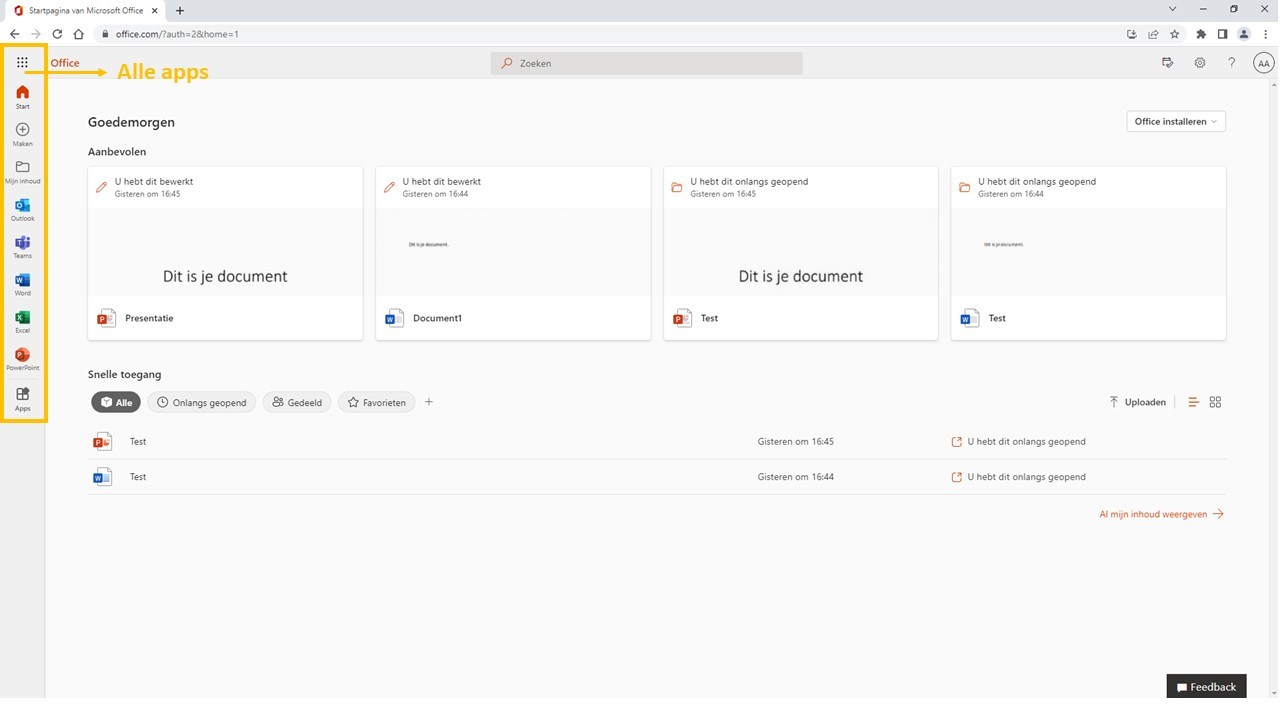The height and width of the screenshot is (720, 1280).
Task: Open Mijn inhoud folder icon
Action: pyautogui.click(x=22, y=172)
